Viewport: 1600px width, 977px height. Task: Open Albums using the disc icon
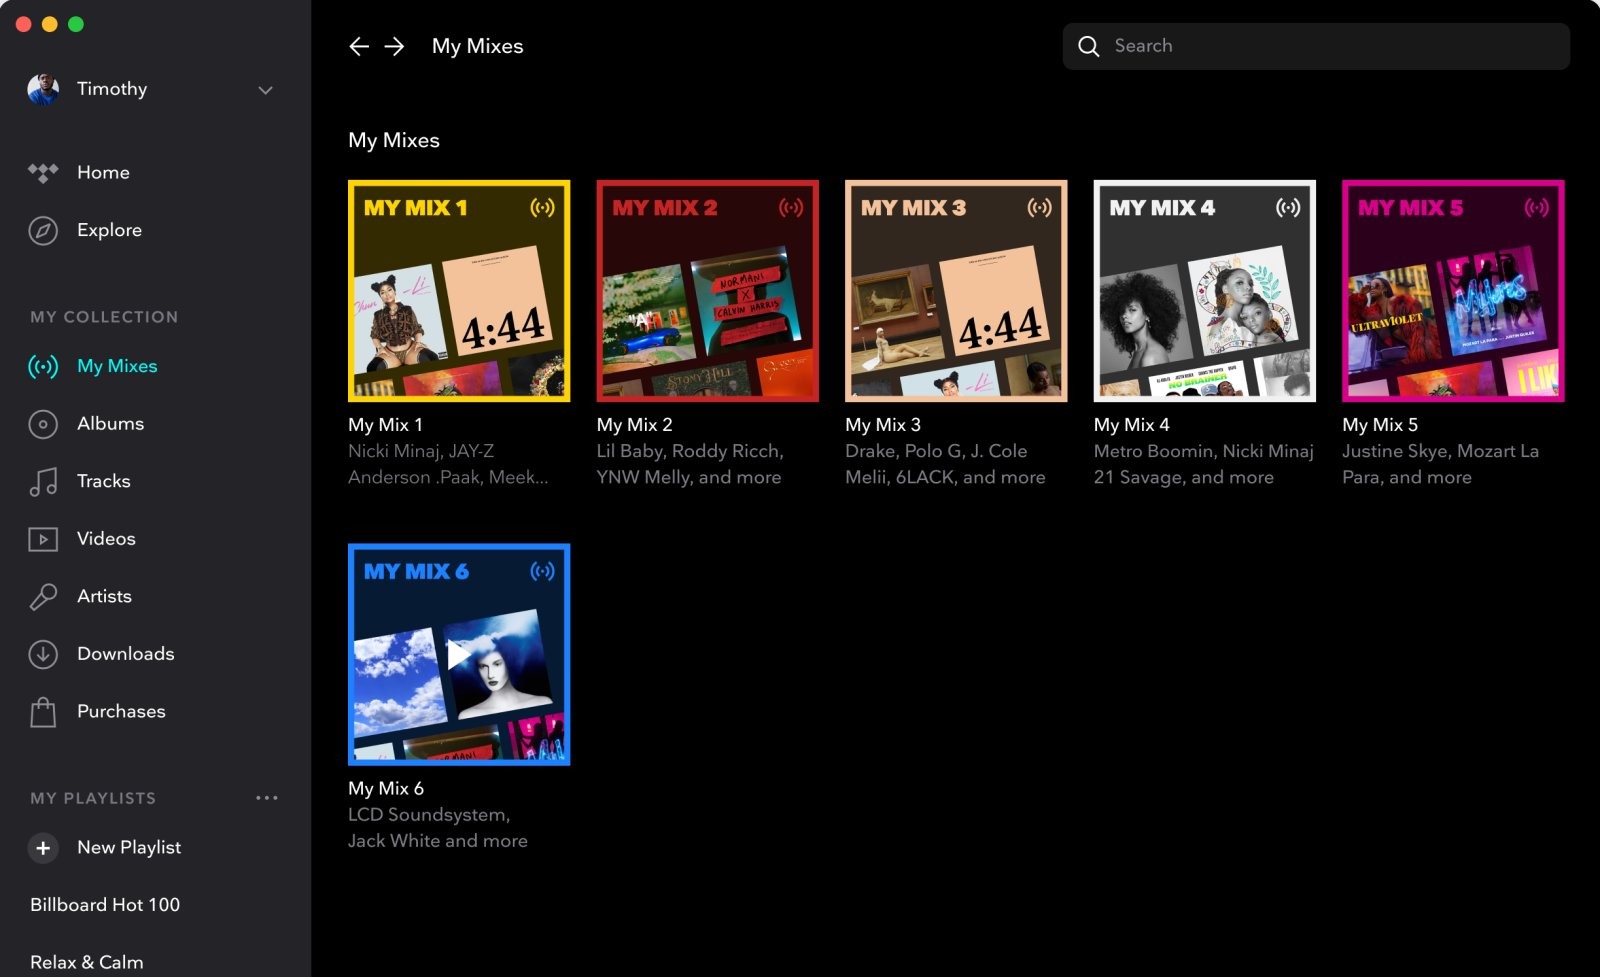(43, 424)
